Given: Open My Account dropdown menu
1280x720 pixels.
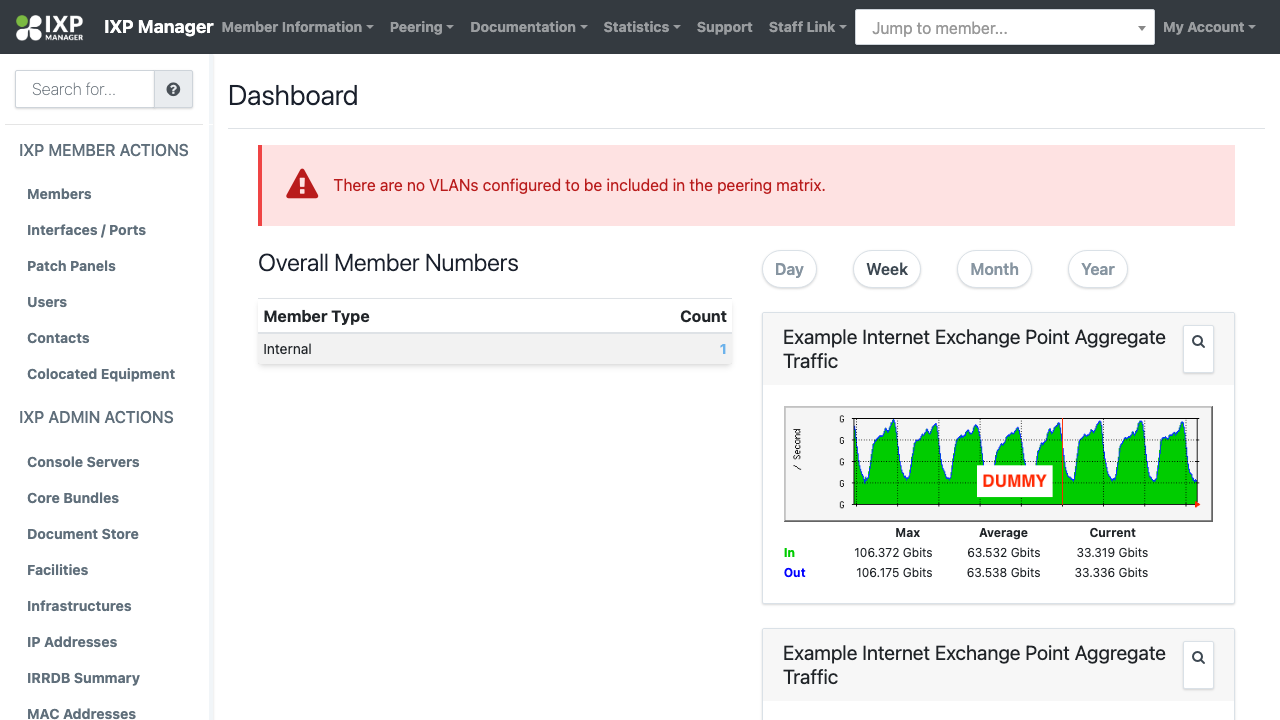Looking at the screenshot, I should coord(1209,27).
